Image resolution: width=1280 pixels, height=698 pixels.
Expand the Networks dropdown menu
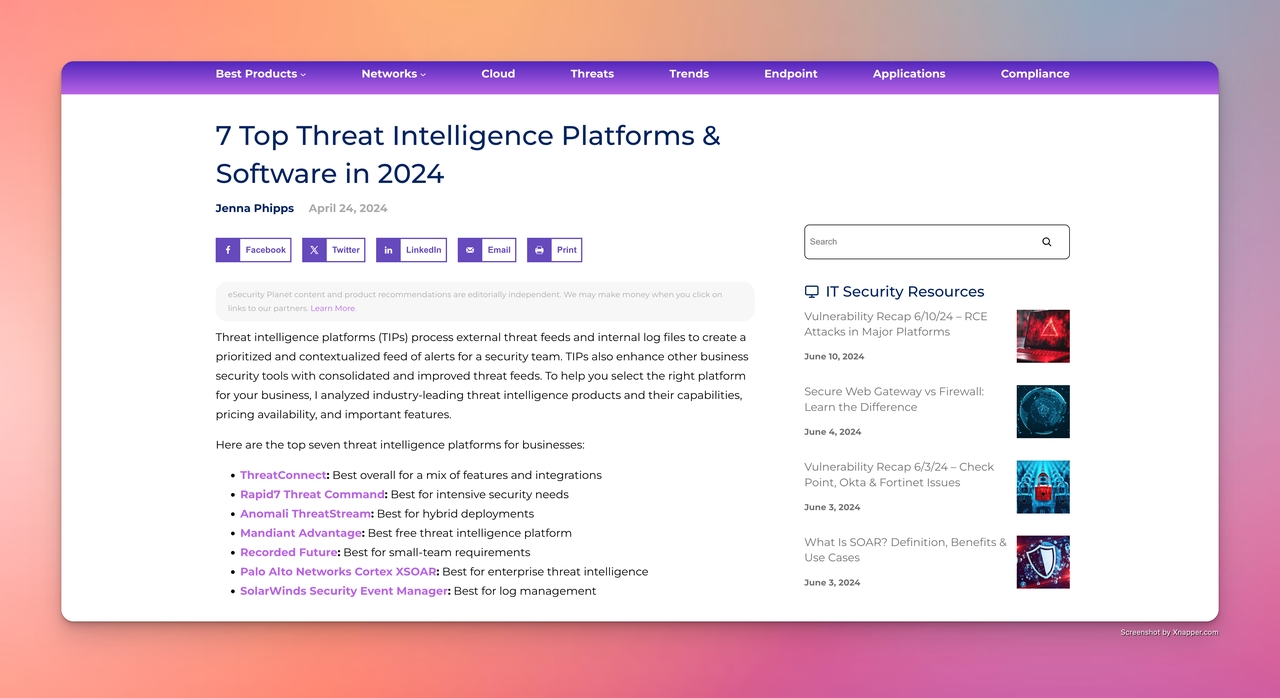coord(393,74)
